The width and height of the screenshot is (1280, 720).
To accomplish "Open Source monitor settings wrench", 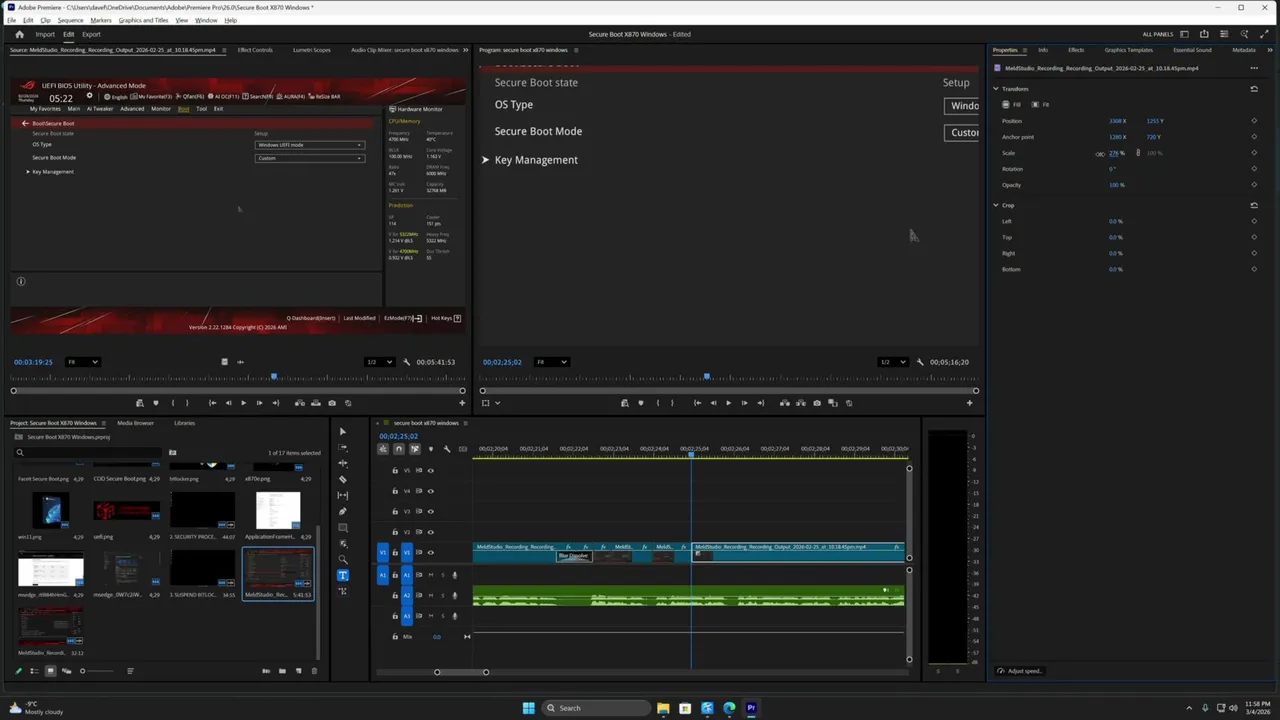I will 406,362.
